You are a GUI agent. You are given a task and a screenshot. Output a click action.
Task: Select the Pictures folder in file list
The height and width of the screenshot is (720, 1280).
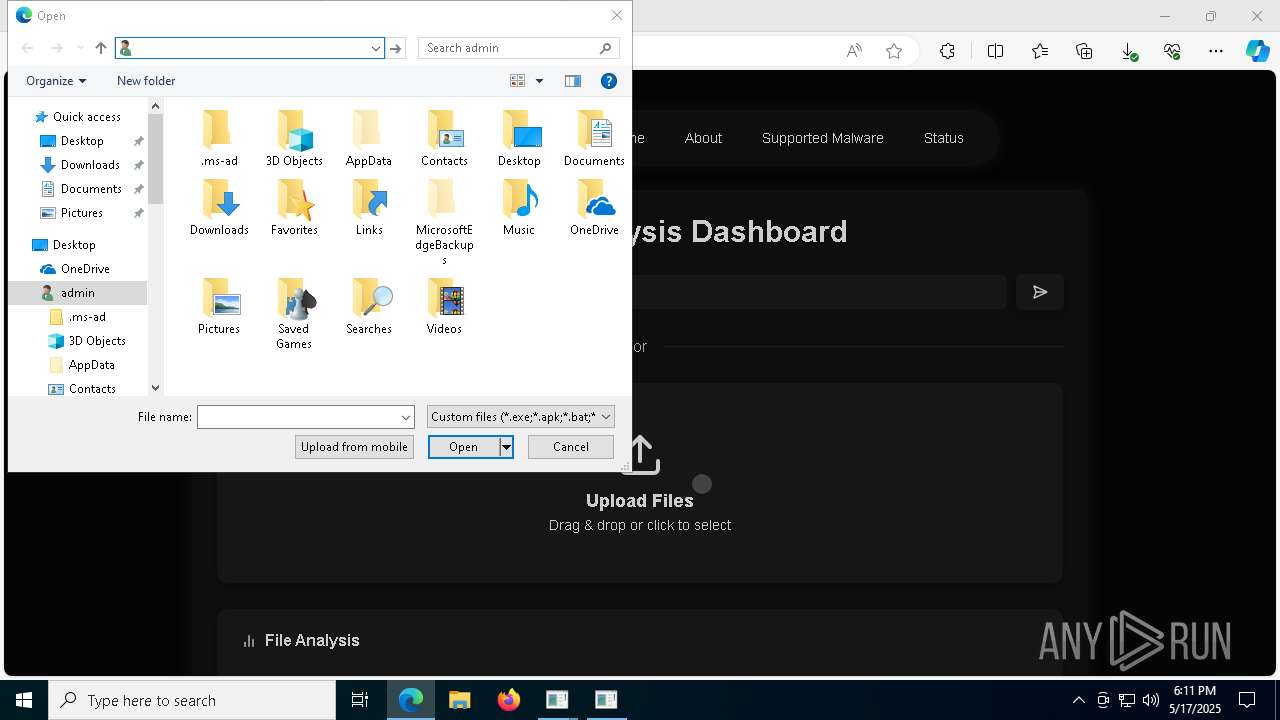219,307
